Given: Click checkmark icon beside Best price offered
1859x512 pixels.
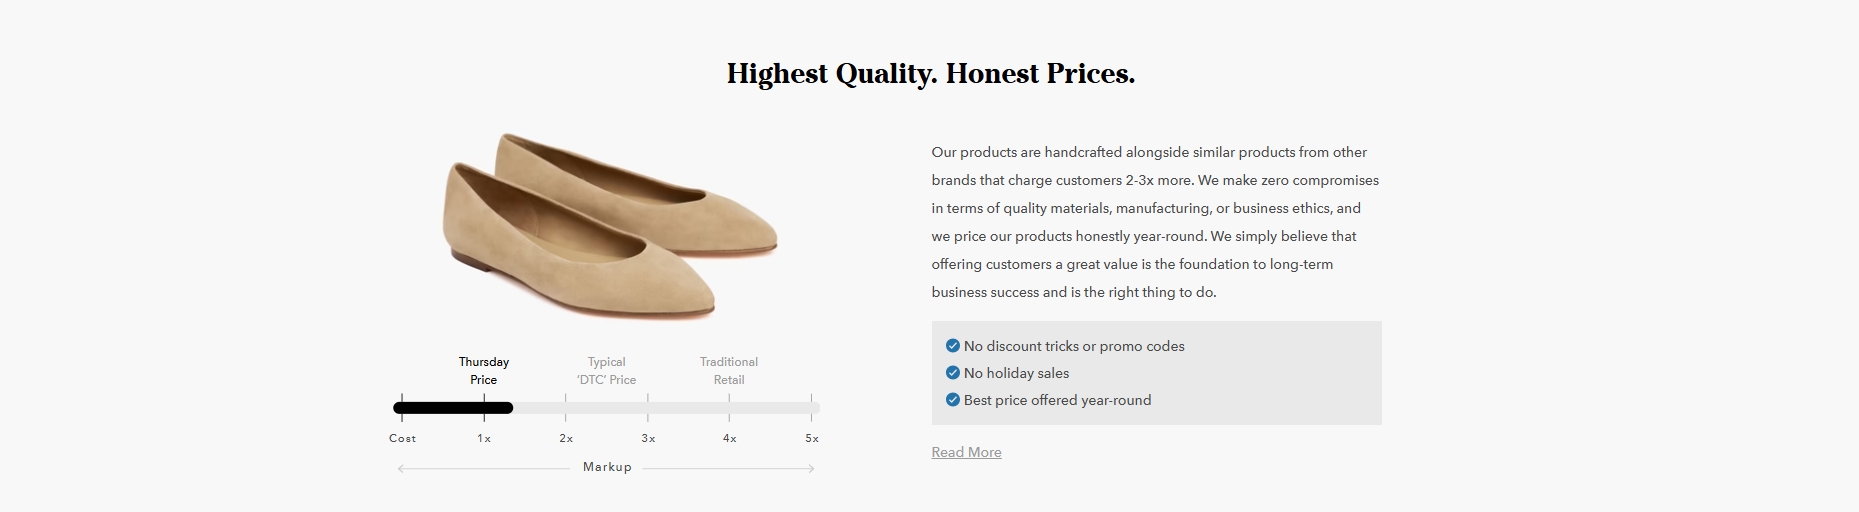Looking at the screenshot, I should click(x=952, y=400).
